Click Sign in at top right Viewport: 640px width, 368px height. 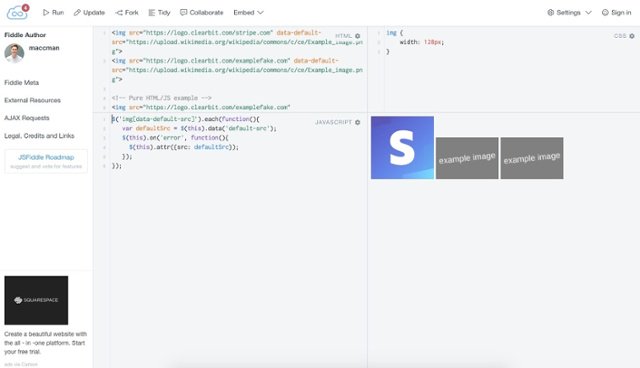coord(616,13)
